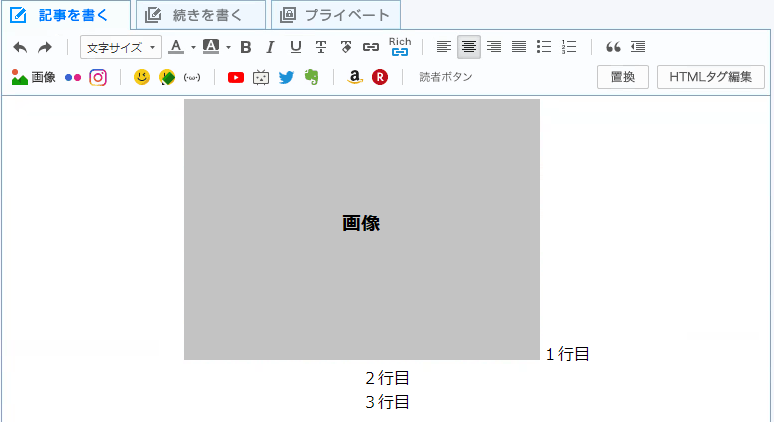Align text to the right
This screenshot has width=774, height=422.
pos(494,47)
